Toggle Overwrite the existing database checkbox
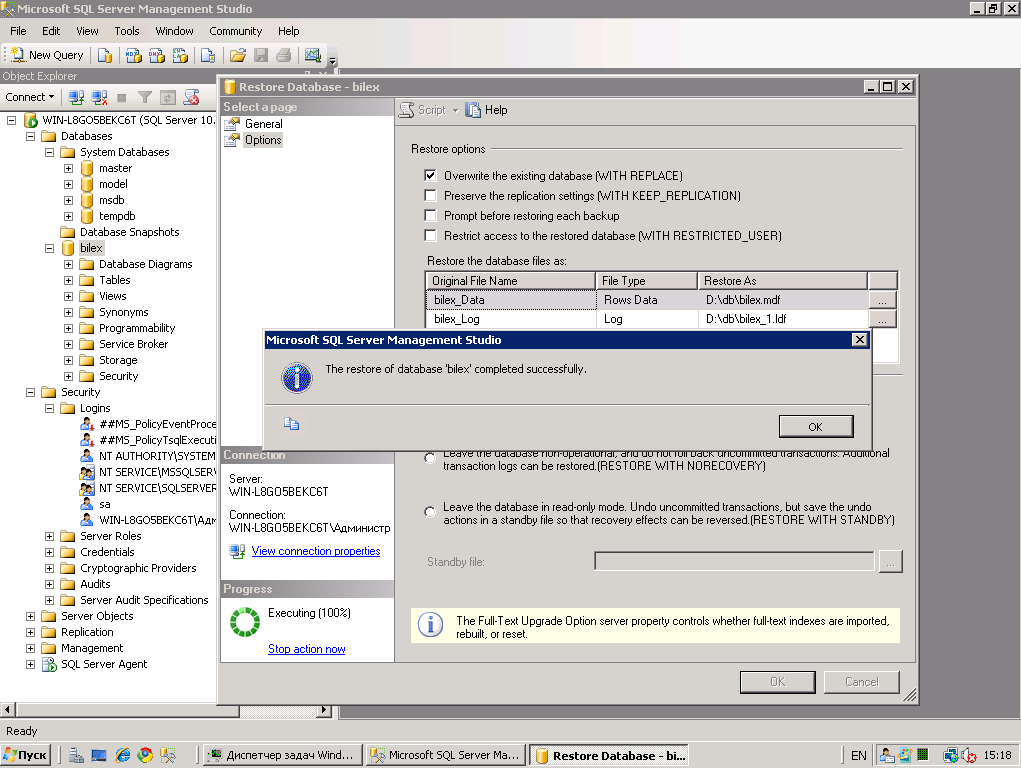 tap(430, 175)
